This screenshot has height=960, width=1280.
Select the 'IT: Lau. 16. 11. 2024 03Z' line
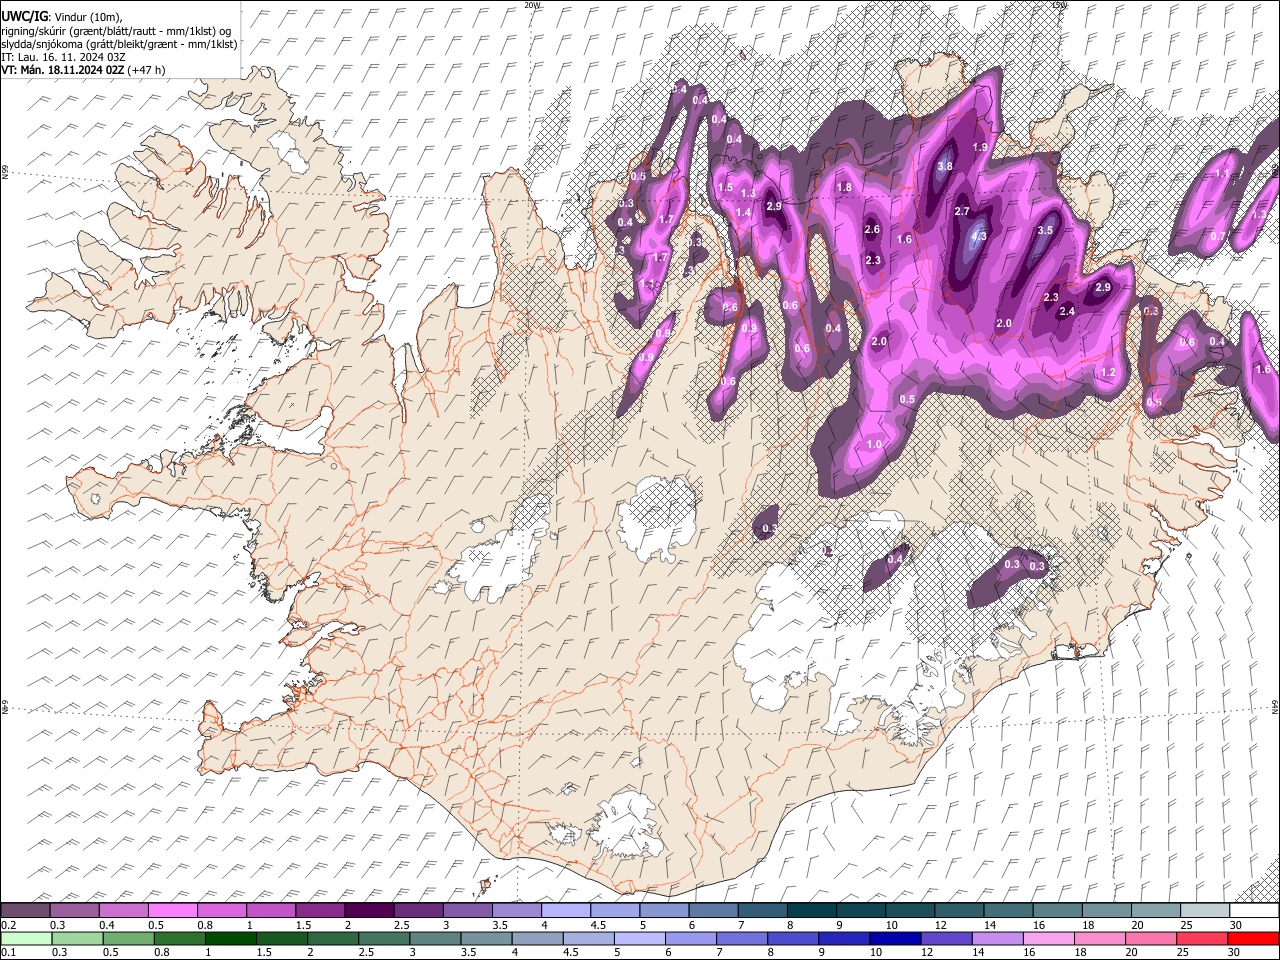(x=63, y=57)
